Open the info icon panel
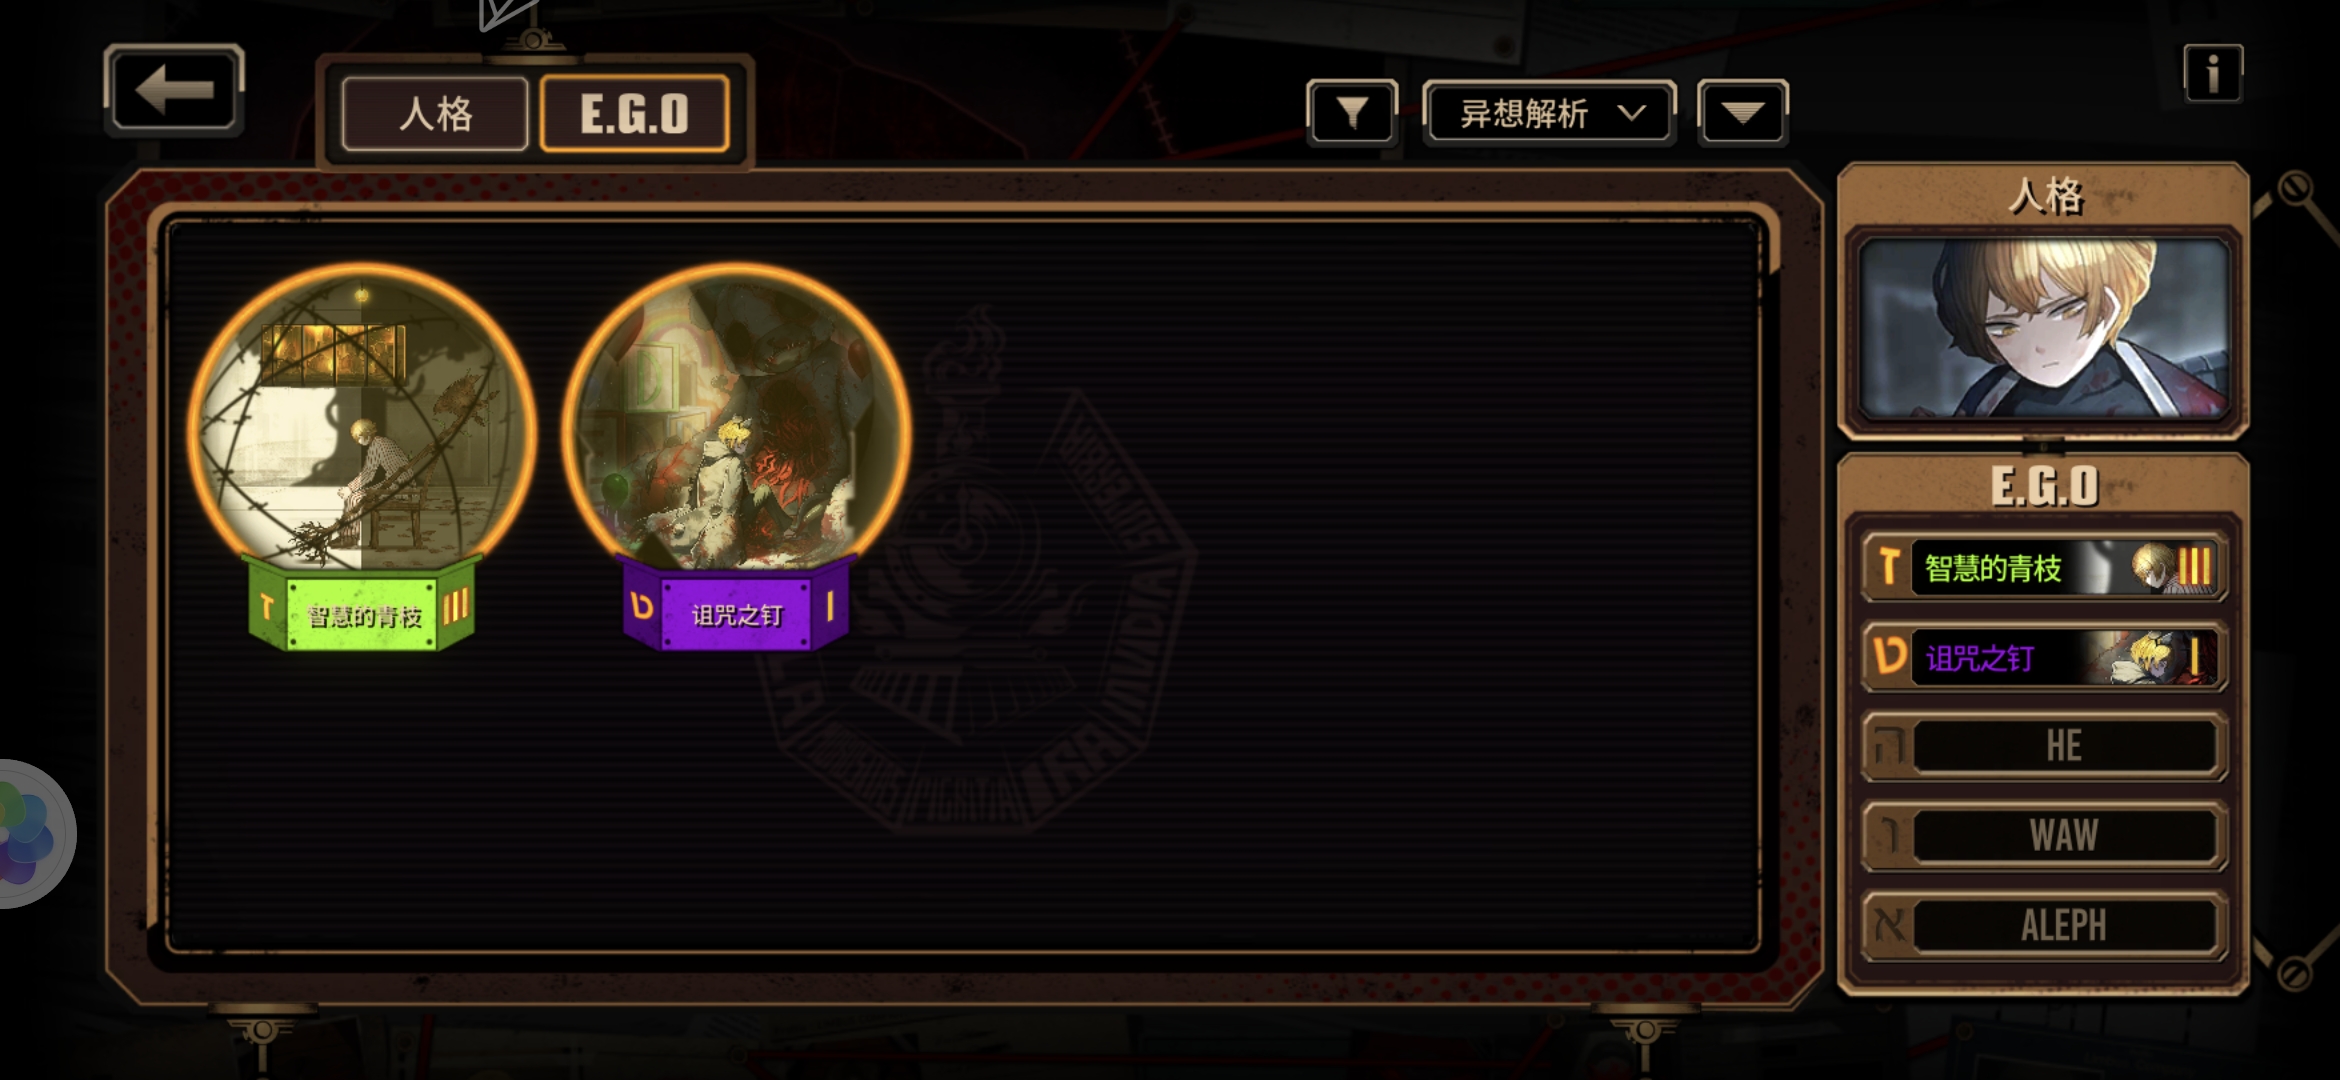Image resolution: width=2340 pixels, height=1080 pixels. (2212, 73)
